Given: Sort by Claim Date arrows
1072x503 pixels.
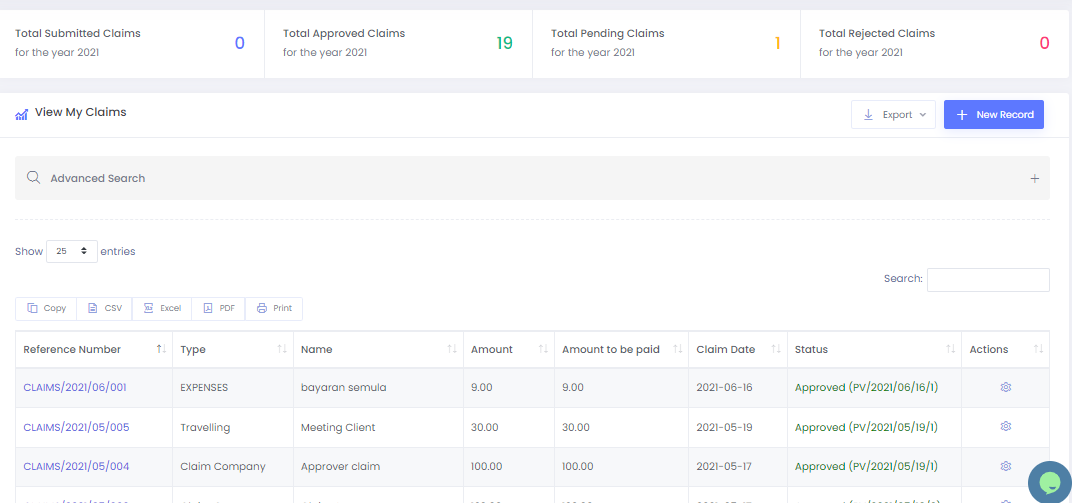Looking at the screenshot, I should tap(776, 349).
